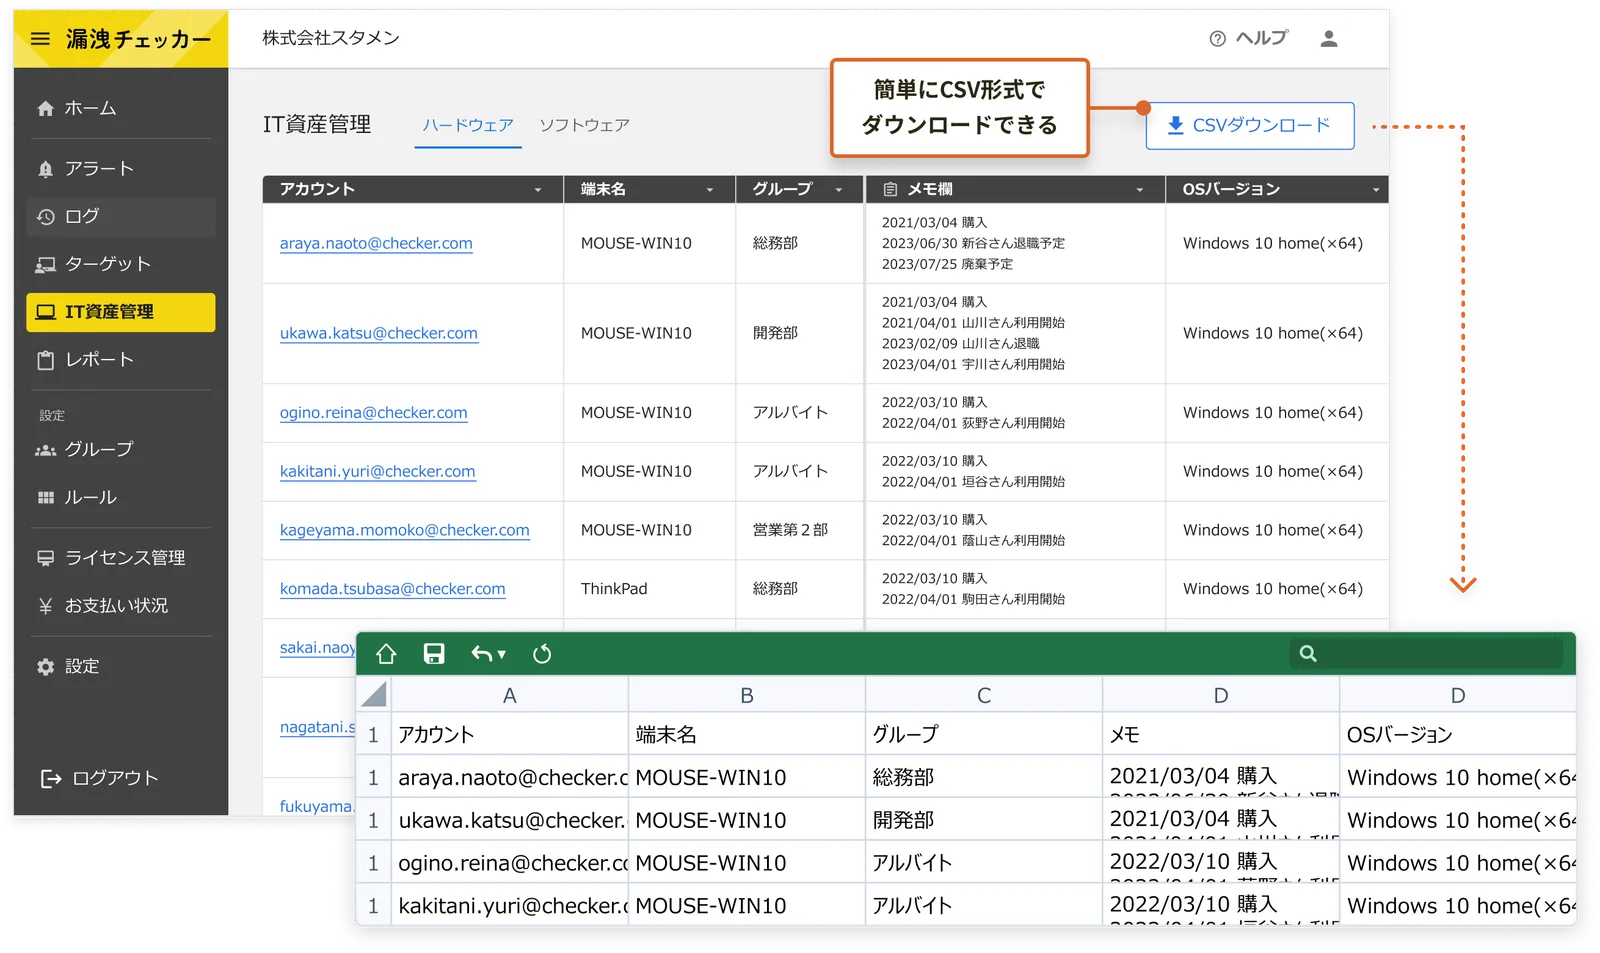
Task: Click the CSVダウンロード button
Action: pyautogui.click(x=1250, y=126)
